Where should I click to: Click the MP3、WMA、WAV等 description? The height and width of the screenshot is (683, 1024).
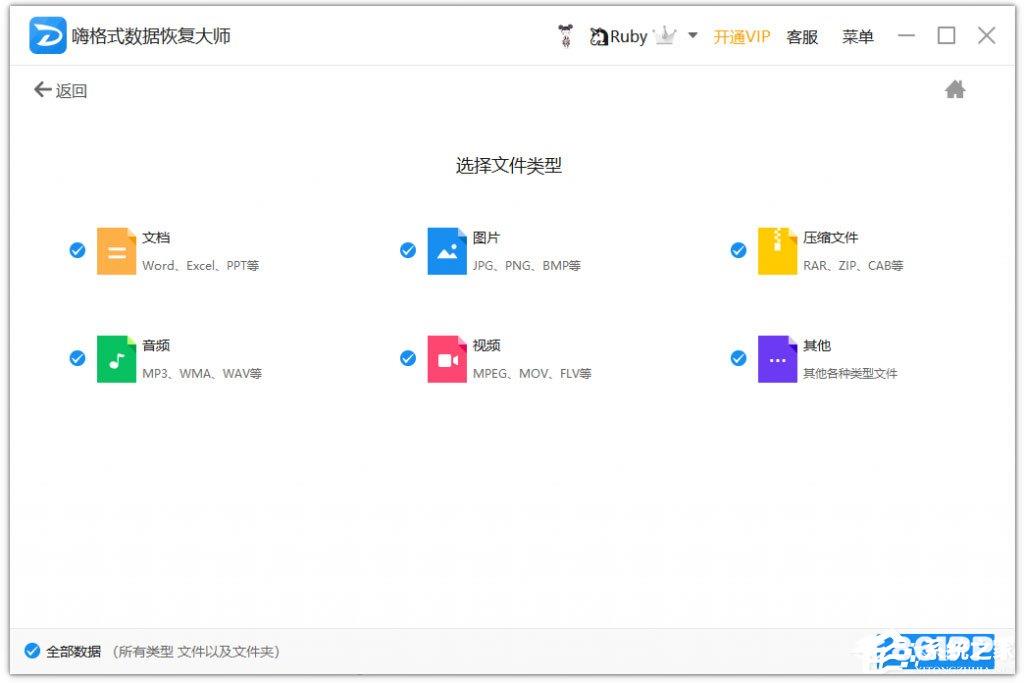pyautogui.click(x=202, y=373)
